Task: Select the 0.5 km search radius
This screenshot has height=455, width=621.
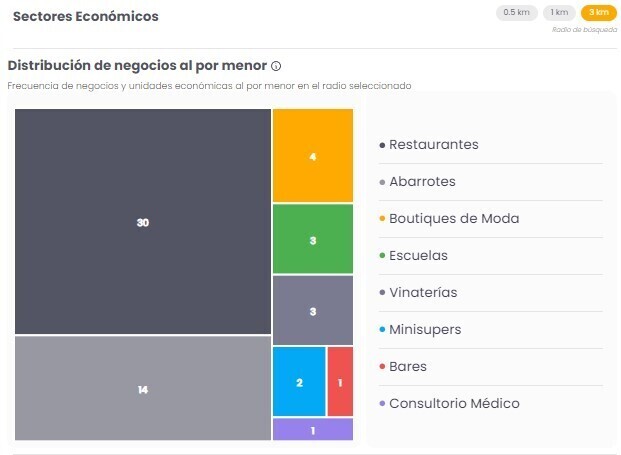Action: (x=516, y=13)
